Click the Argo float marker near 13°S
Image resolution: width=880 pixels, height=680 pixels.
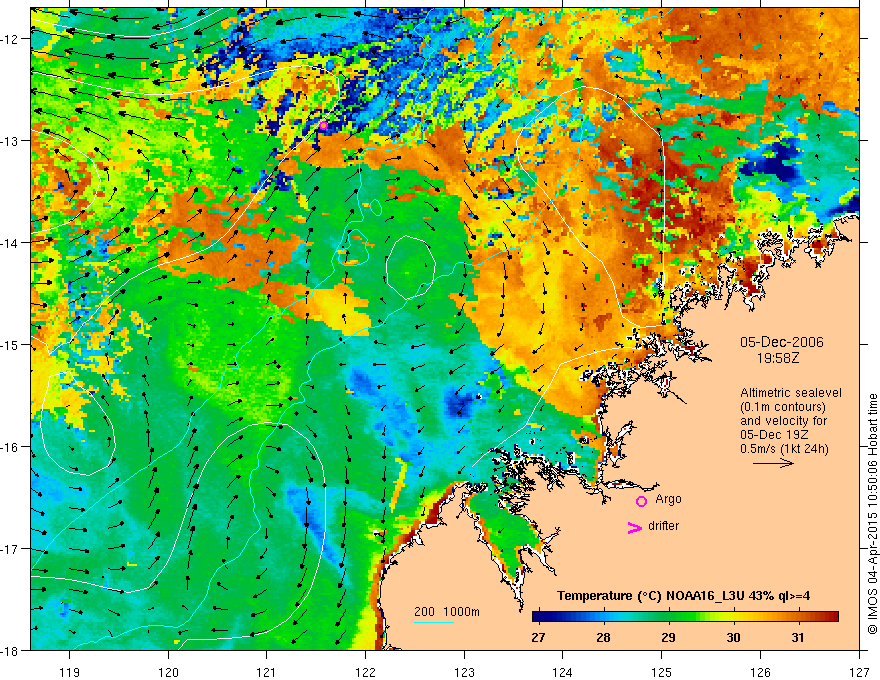coord(323,125)
